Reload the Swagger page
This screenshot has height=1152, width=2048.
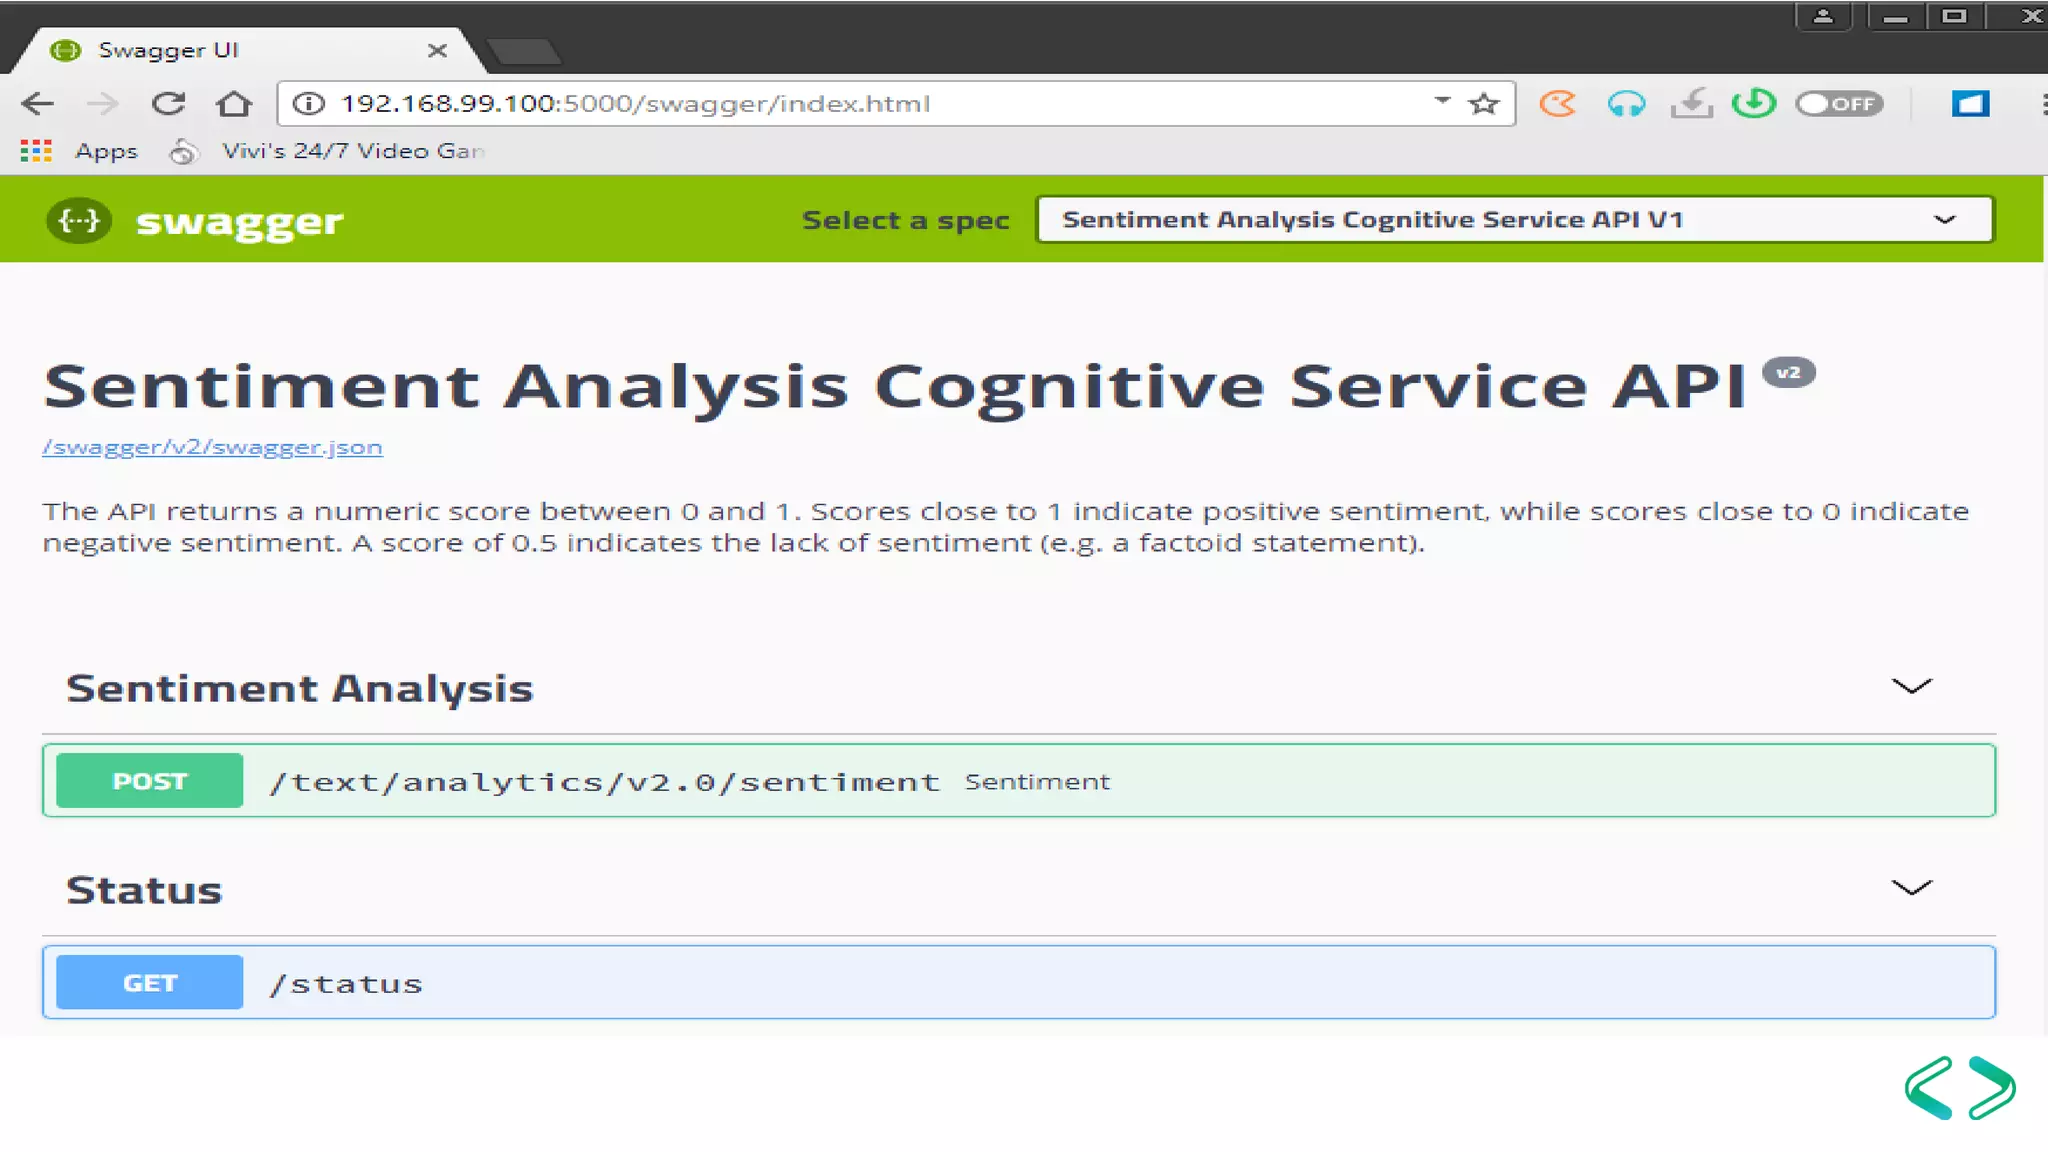(x=168, y=104)
